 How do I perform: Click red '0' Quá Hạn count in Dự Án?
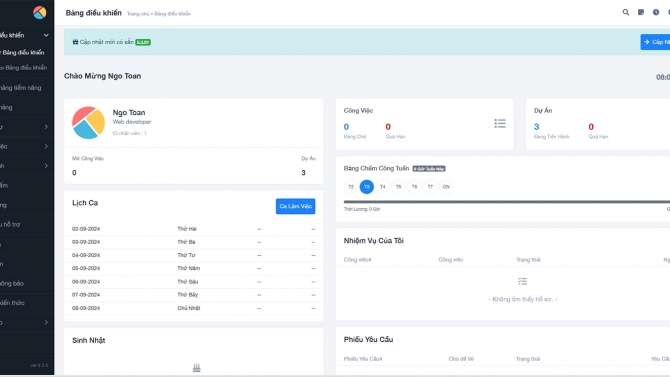pos(591,127)
